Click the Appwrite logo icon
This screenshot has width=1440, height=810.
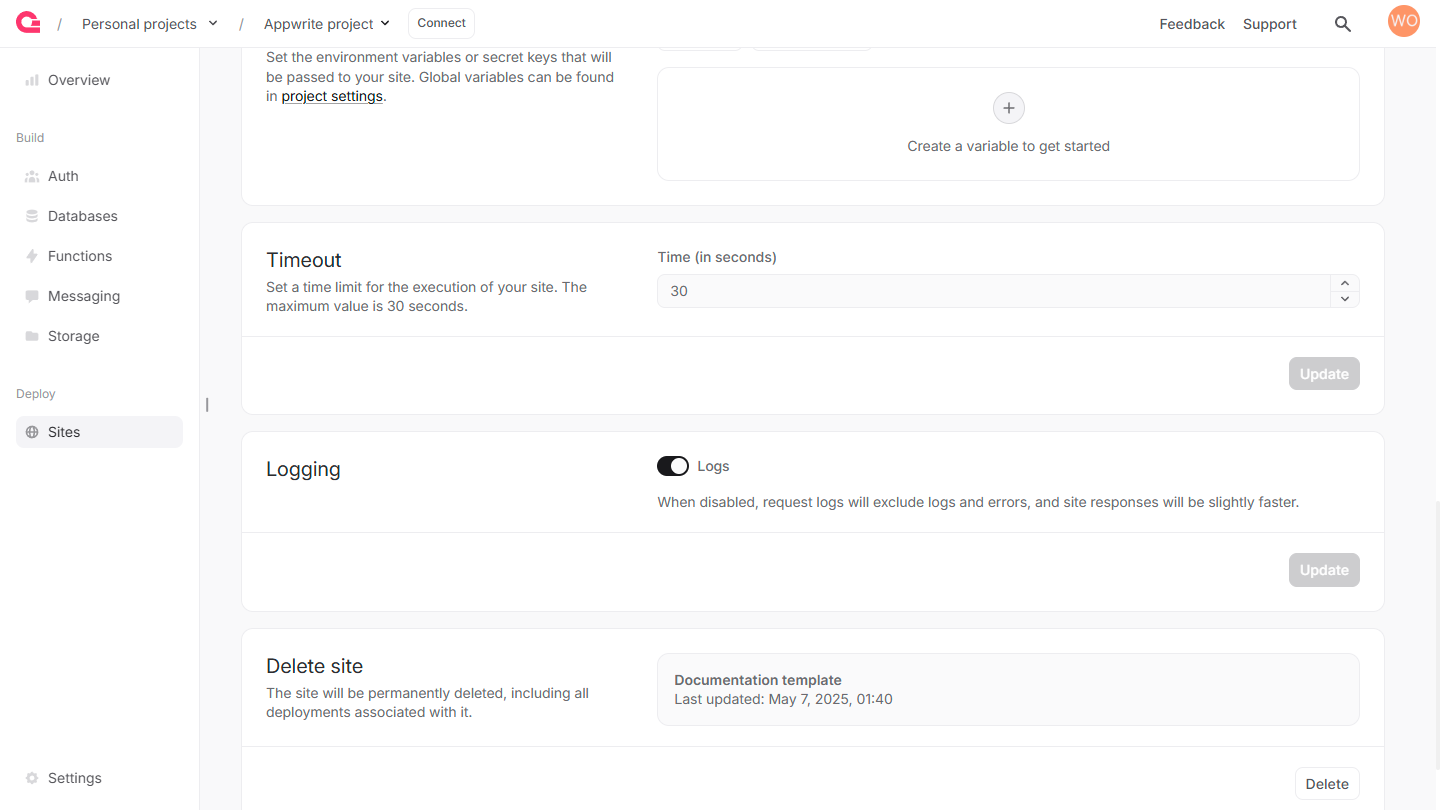(x=28, y=23)
